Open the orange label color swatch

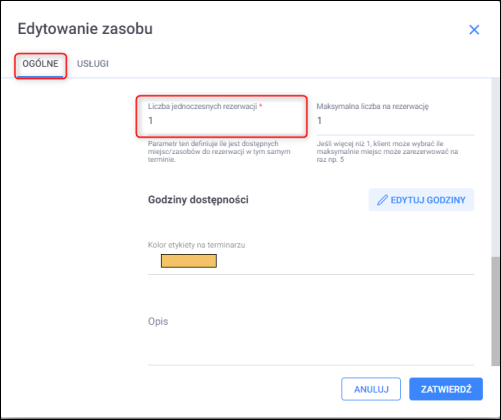pos(189,261)
